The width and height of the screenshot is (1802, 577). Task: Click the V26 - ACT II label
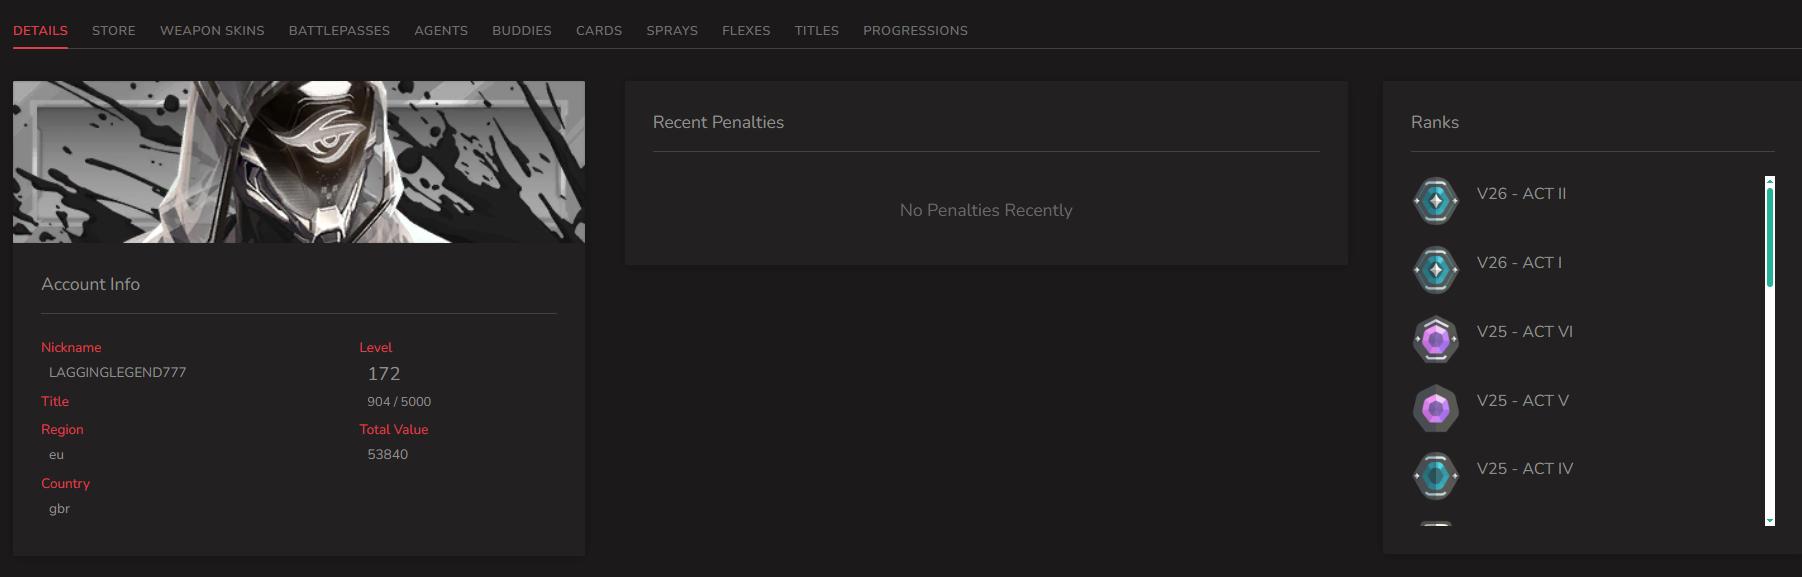click(1521, 194)
